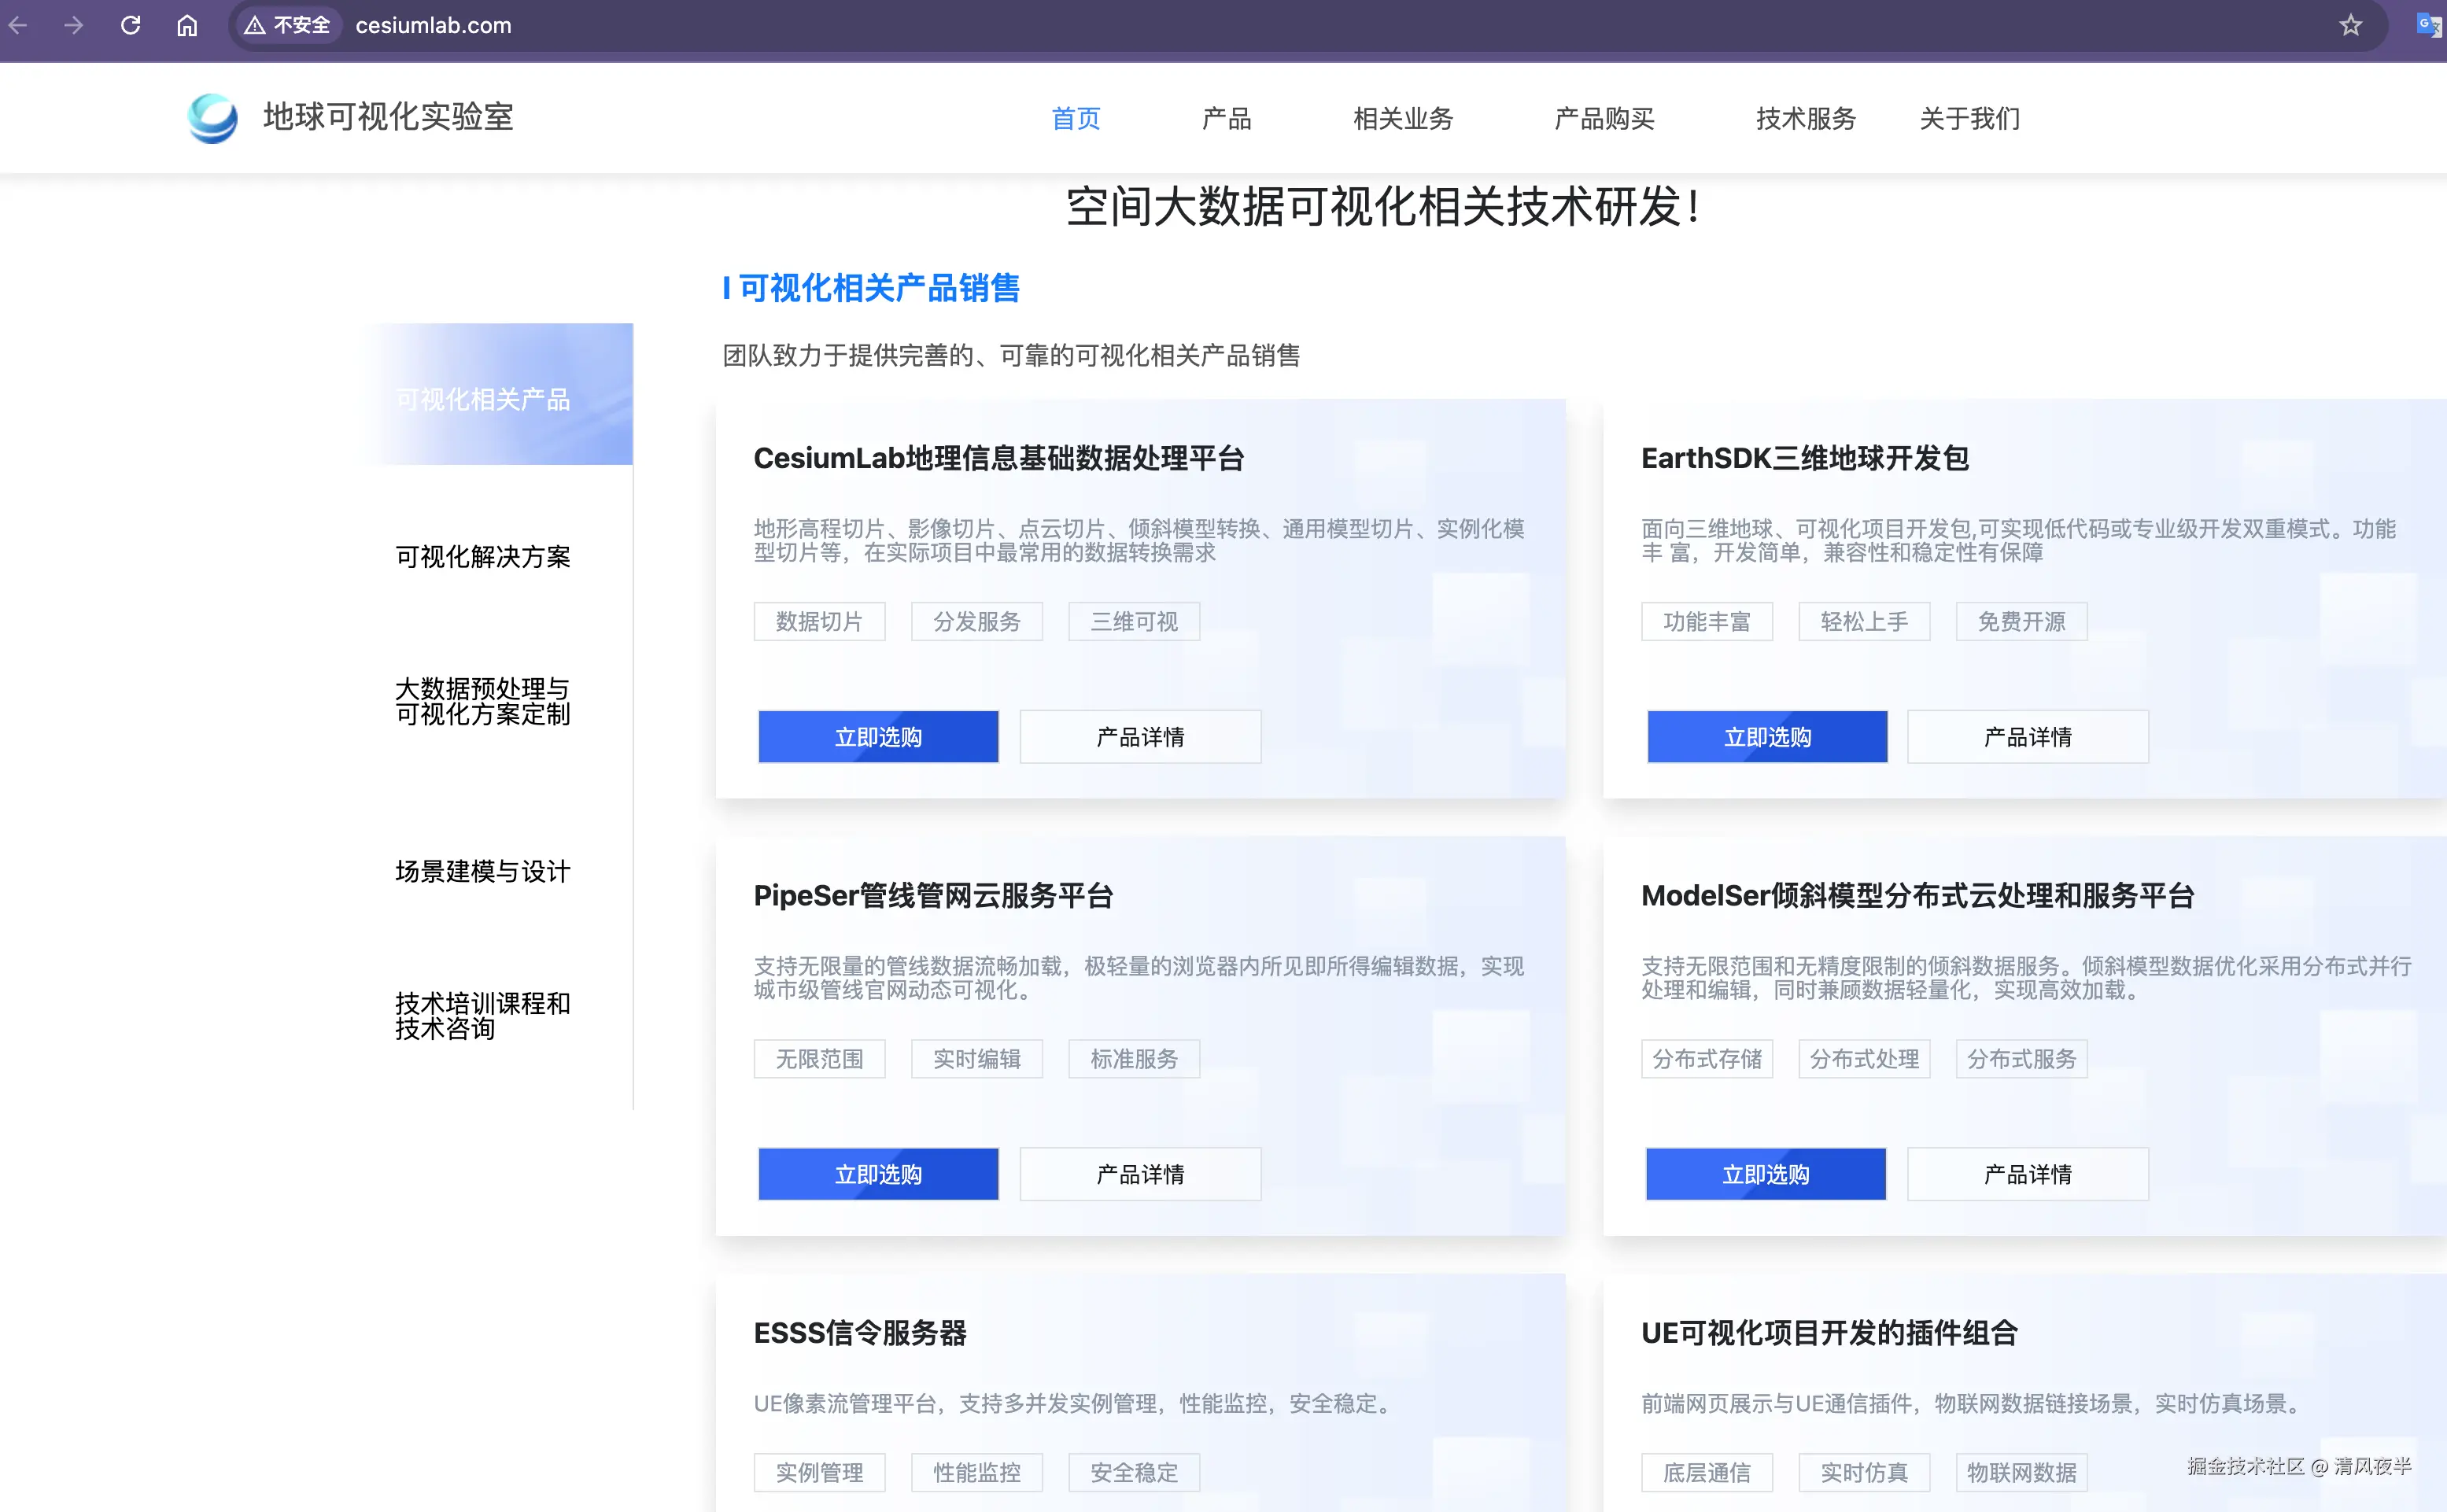This screenshot has width=2447, height=1512.
Task: Open the 产品 navigation menu
Action: click(x=1226, y=119)
